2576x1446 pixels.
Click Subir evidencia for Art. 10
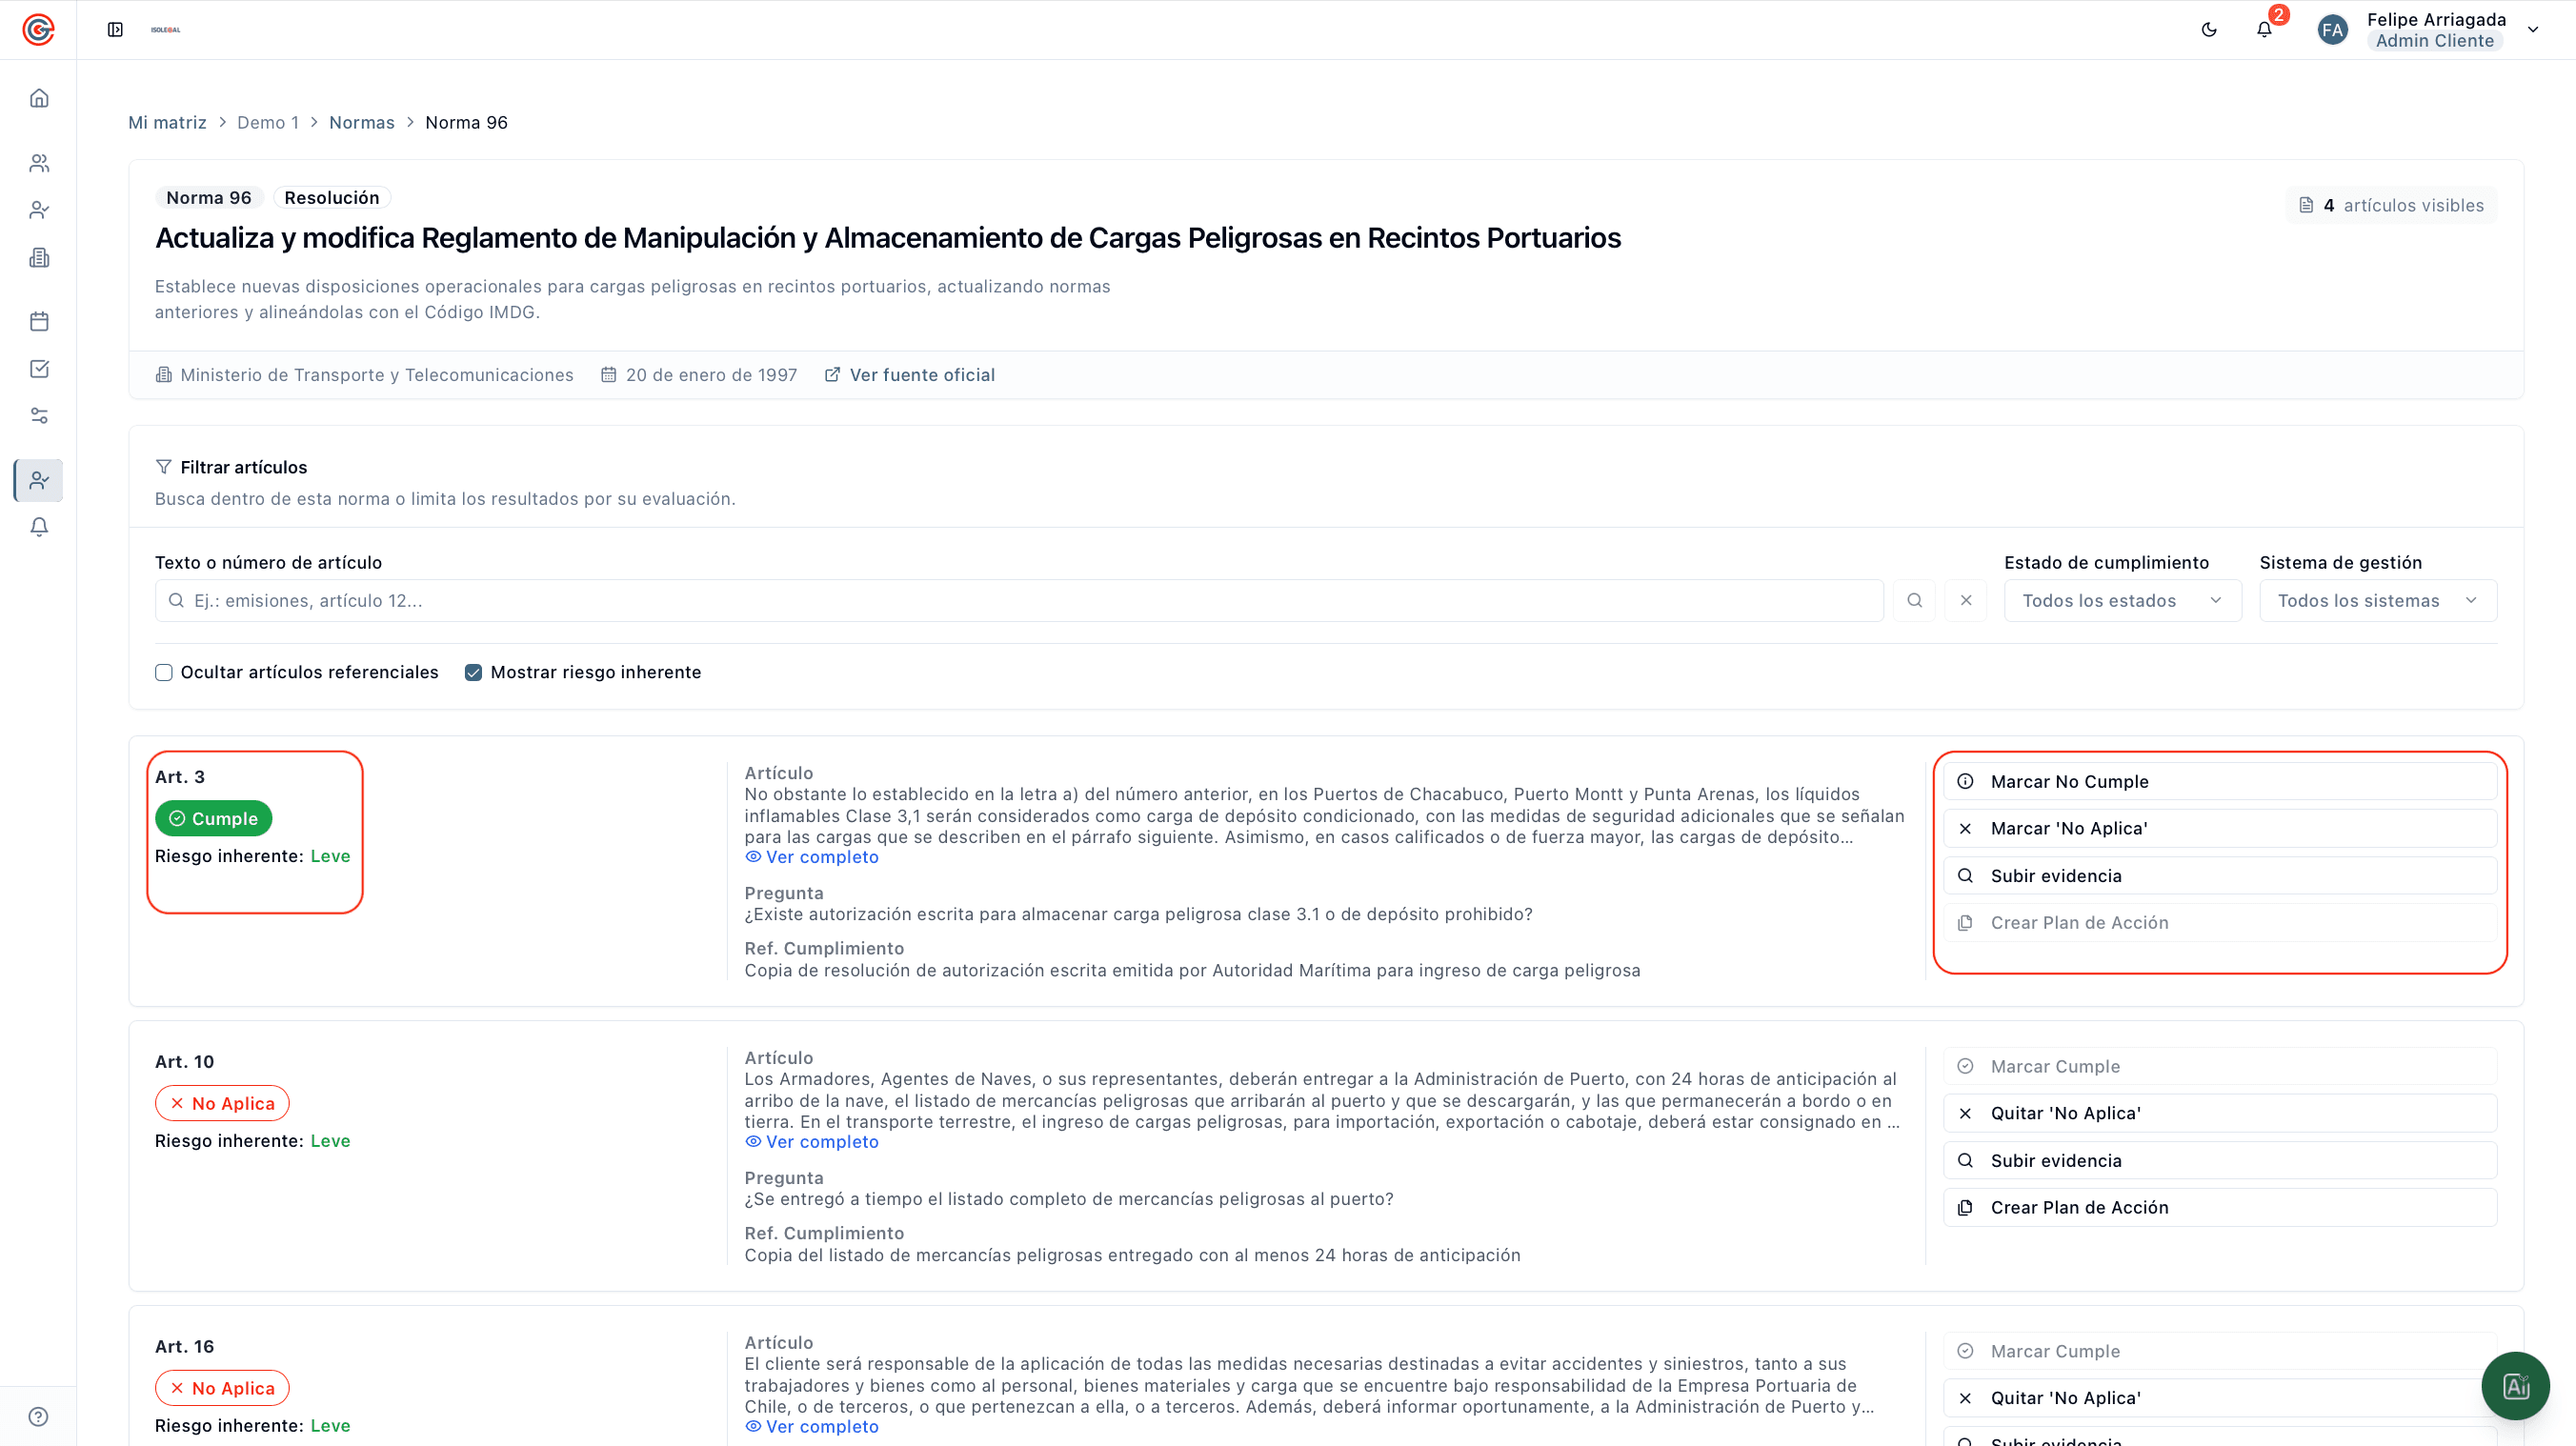point(2220,1160)
